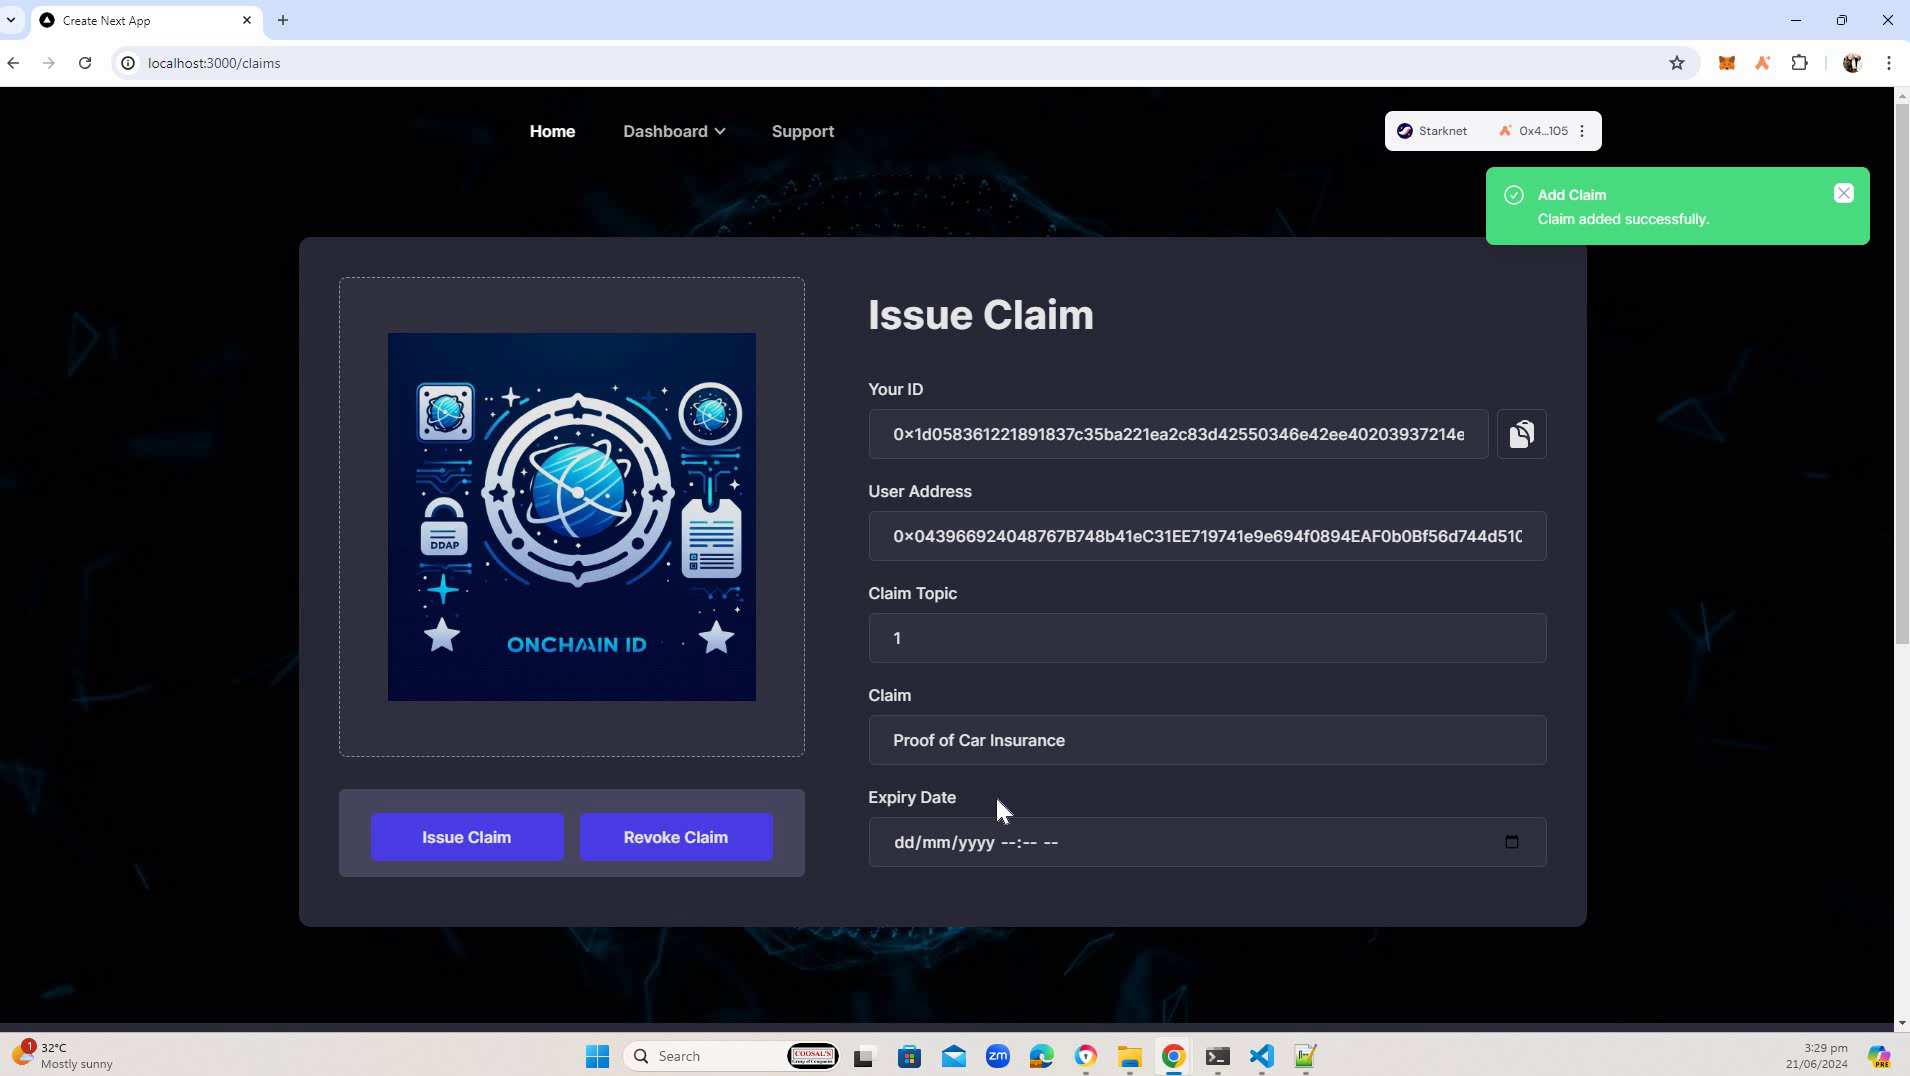Open the Windows Start menu

tap(597, 1056)
